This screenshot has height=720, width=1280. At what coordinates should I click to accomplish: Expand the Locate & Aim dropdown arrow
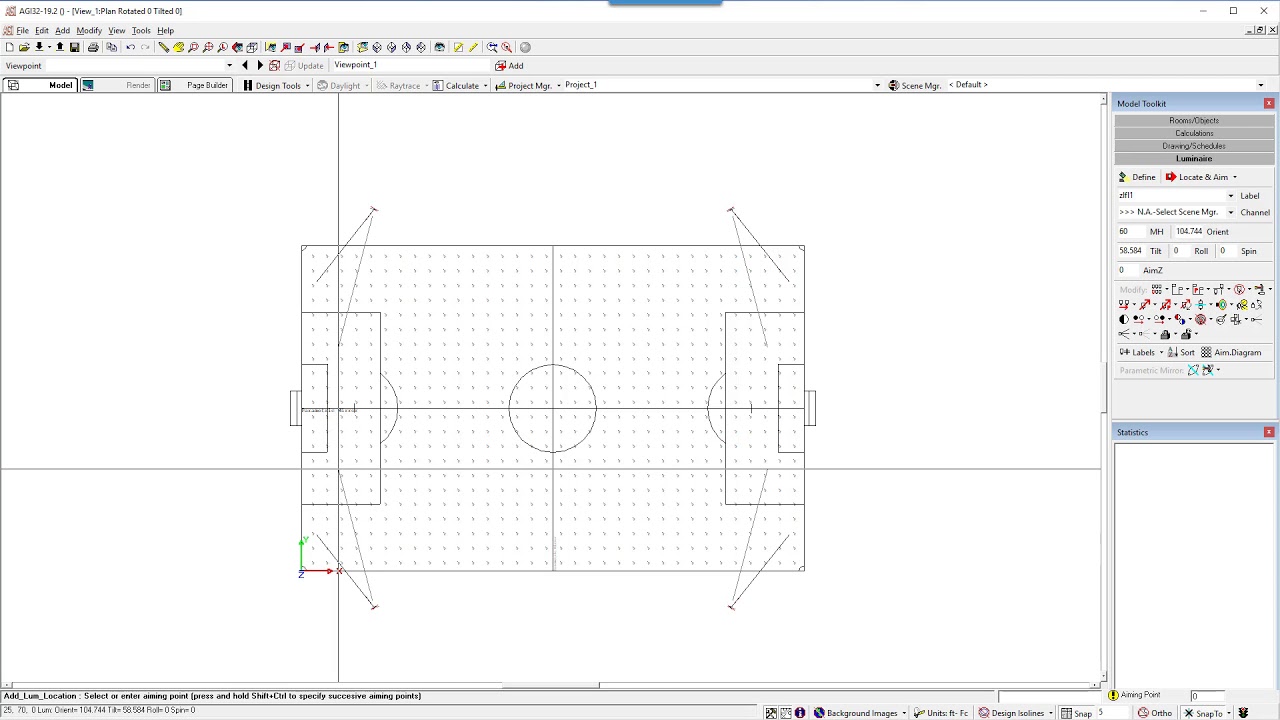[x=1234, y=177]
